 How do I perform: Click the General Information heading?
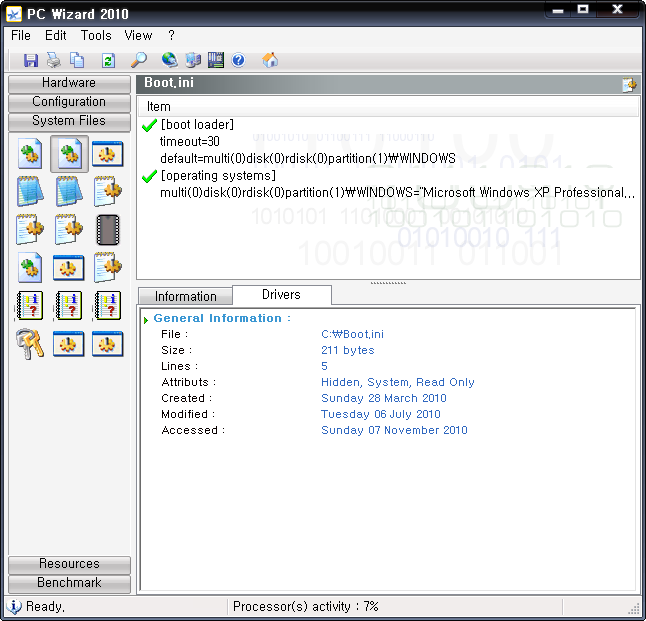[222, 319]
